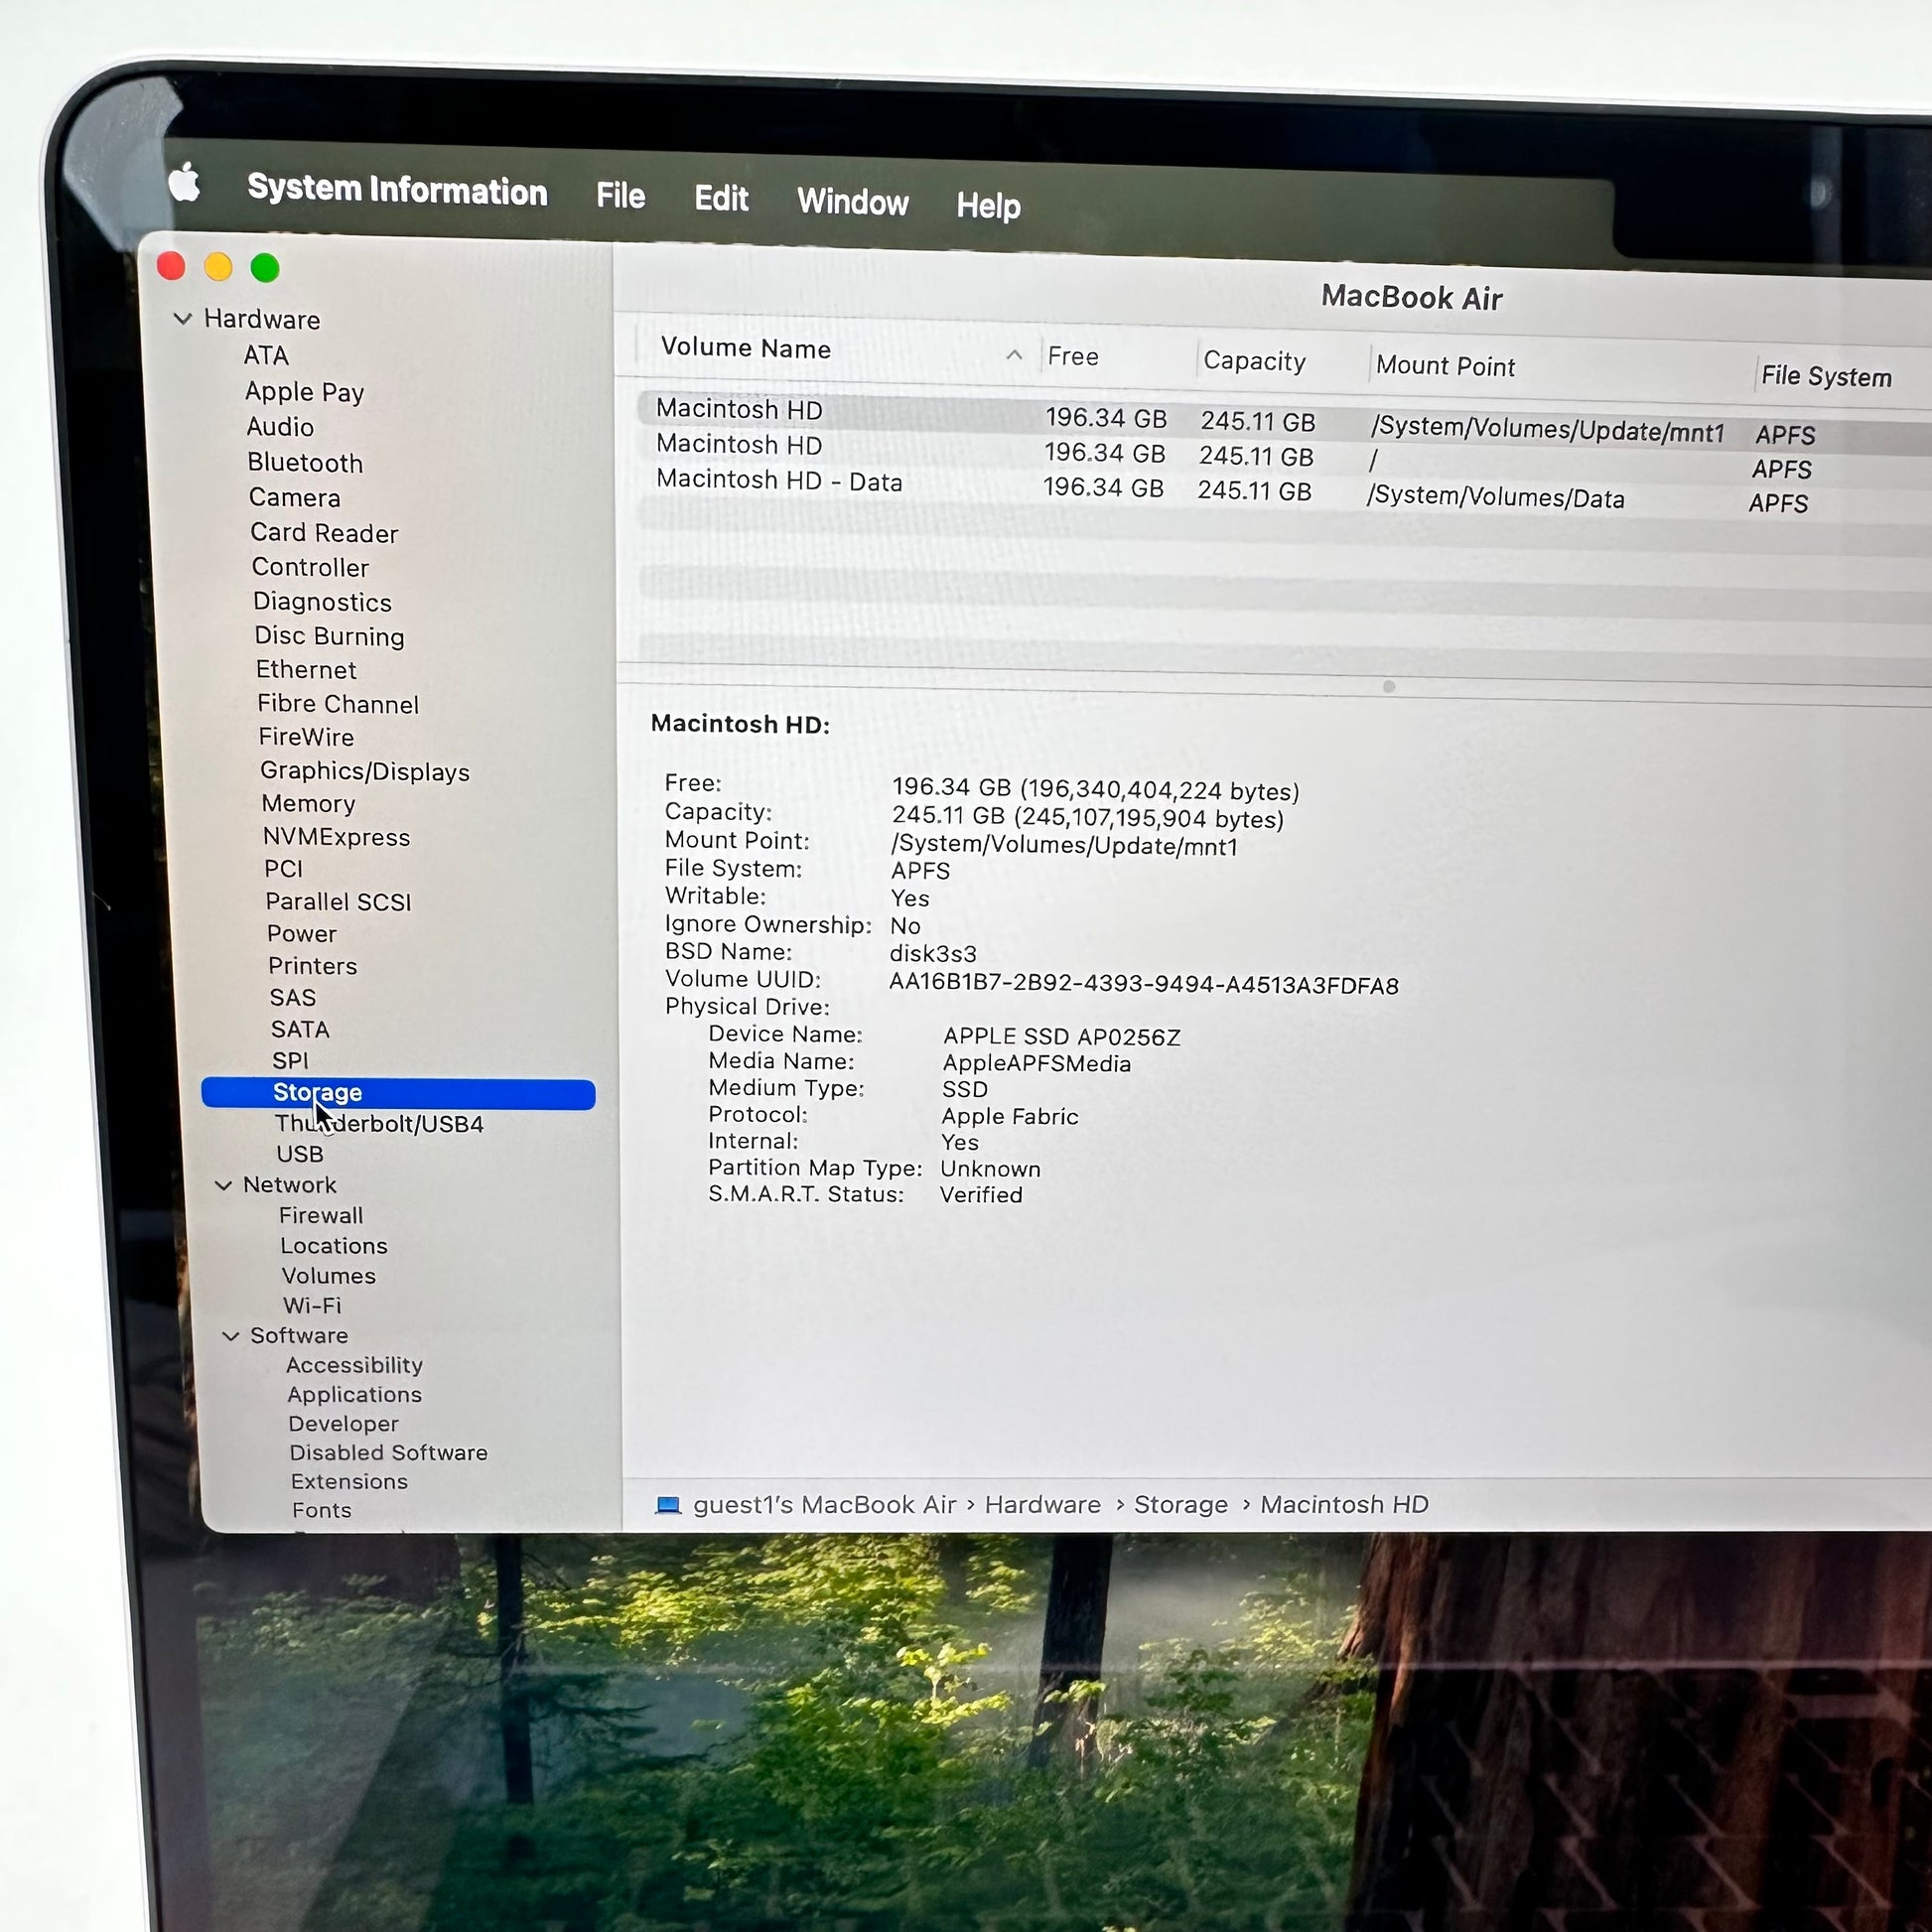Click Hardware in the path bar

(1042, 1505)
